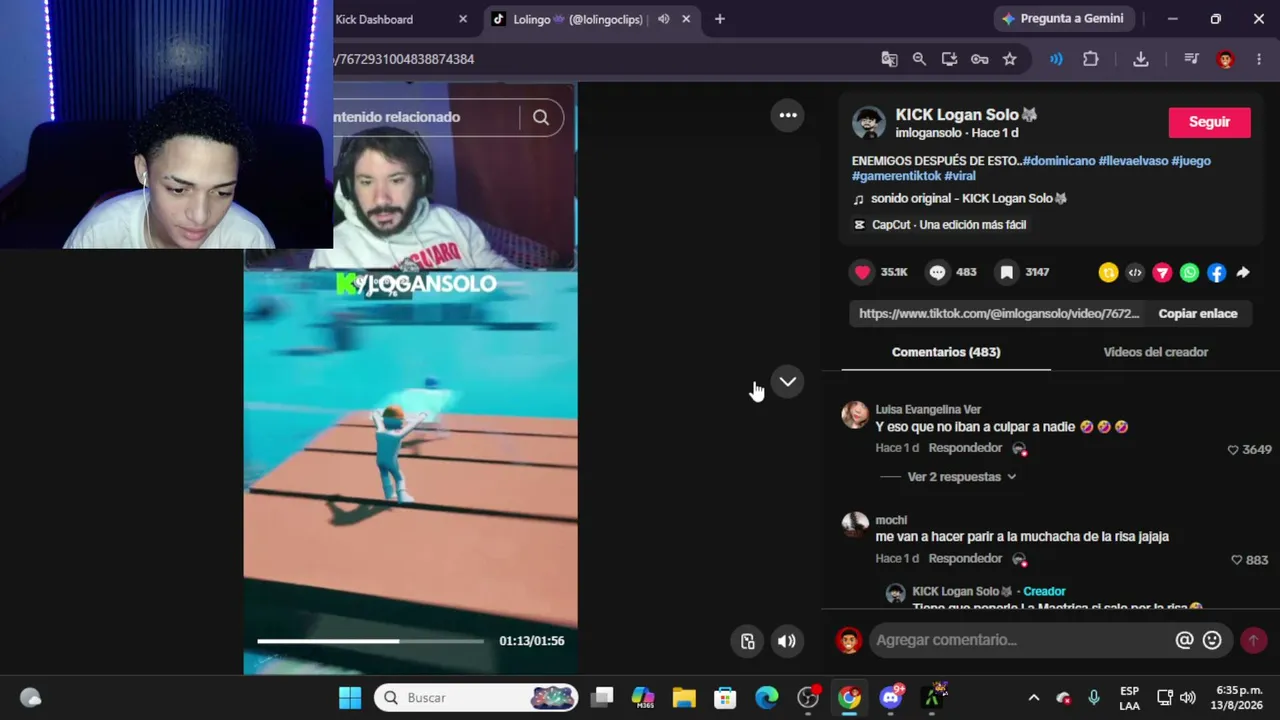Open the sonido original sound link
The height and width of the screenshot is (720, 1280).
[968, 199]
